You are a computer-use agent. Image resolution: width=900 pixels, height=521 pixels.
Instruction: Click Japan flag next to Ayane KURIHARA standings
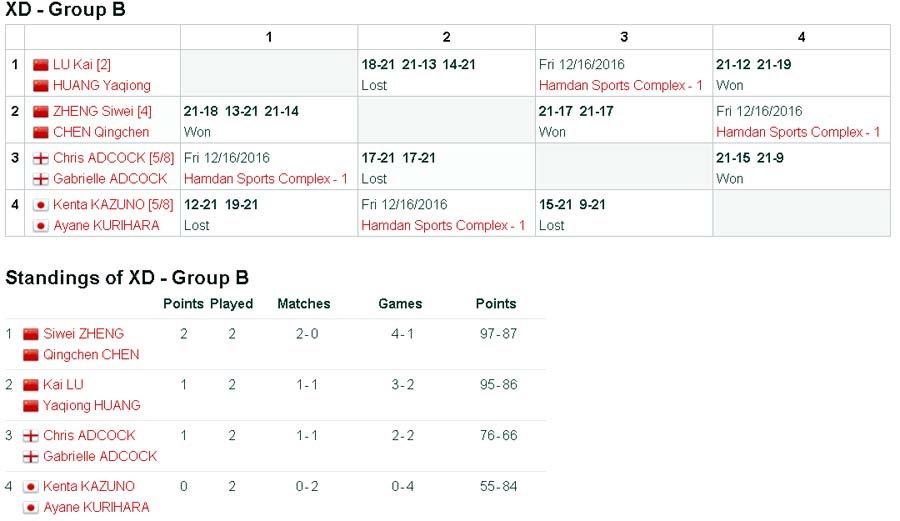click(x=31, y=507)
